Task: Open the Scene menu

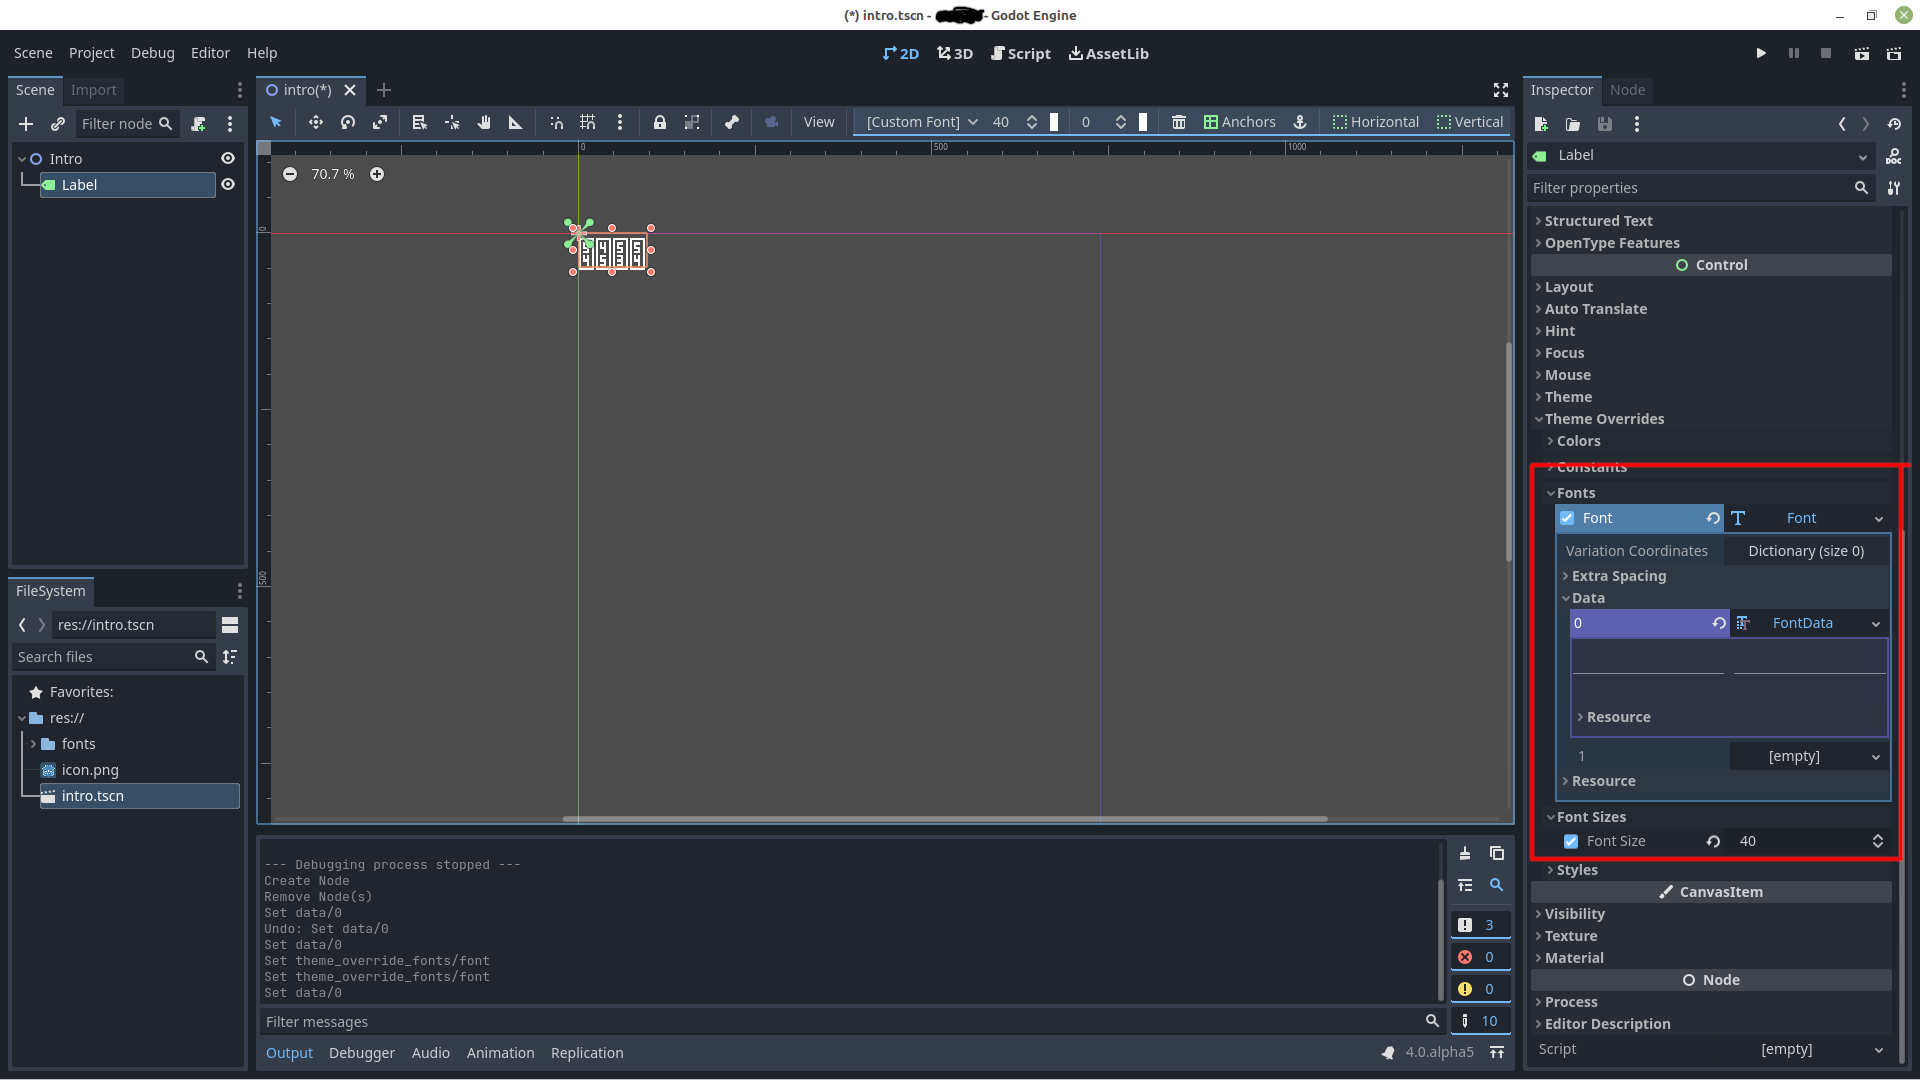Action: point(33,53)
